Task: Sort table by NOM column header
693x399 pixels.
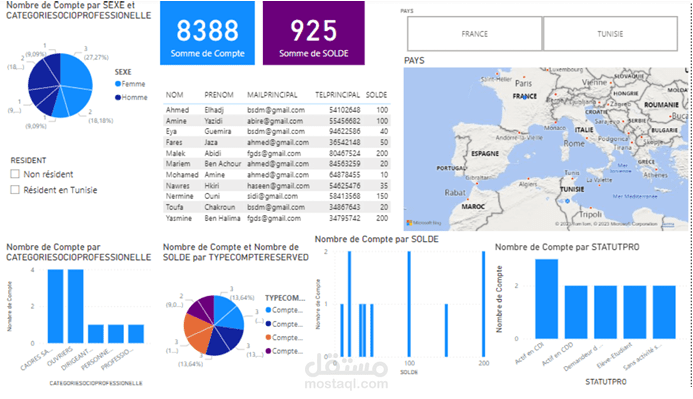Action: 175,95
